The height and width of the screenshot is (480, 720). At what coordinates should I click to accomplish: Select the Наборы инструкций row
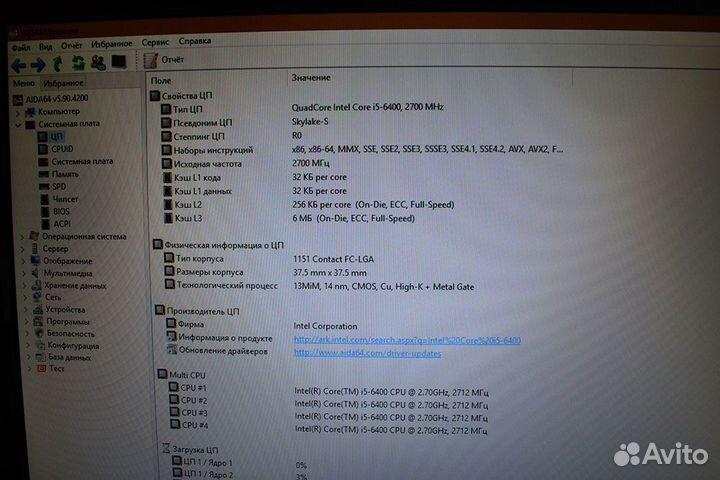pos(363,150)
